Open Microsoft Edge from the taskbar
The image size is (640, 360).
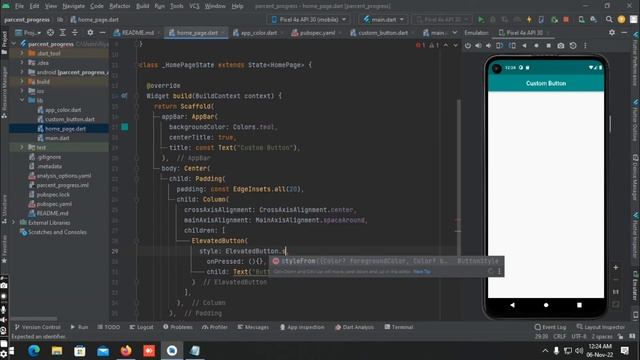tap(34, 350)
